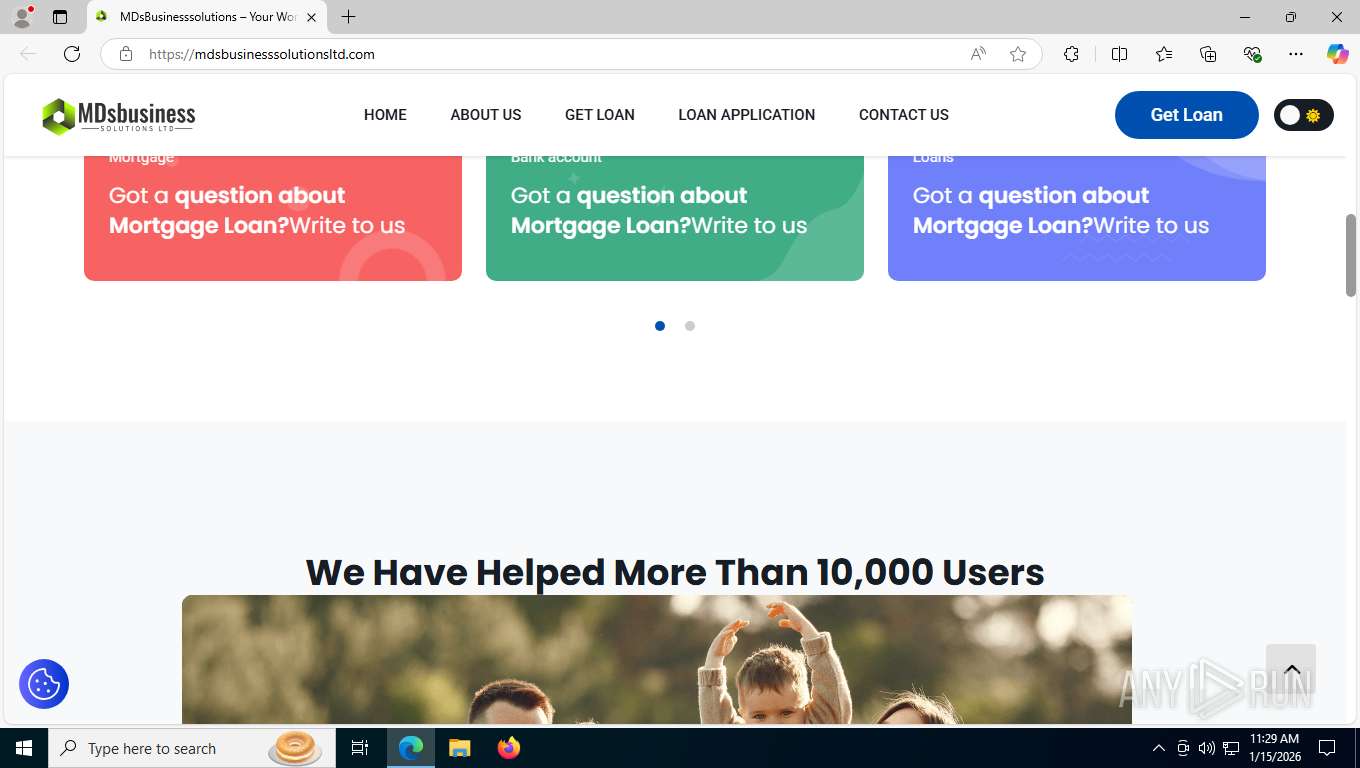This screenshot has height=768, width=1360.
Task: Add page to favorites star icon
Action: point(1018,54)
